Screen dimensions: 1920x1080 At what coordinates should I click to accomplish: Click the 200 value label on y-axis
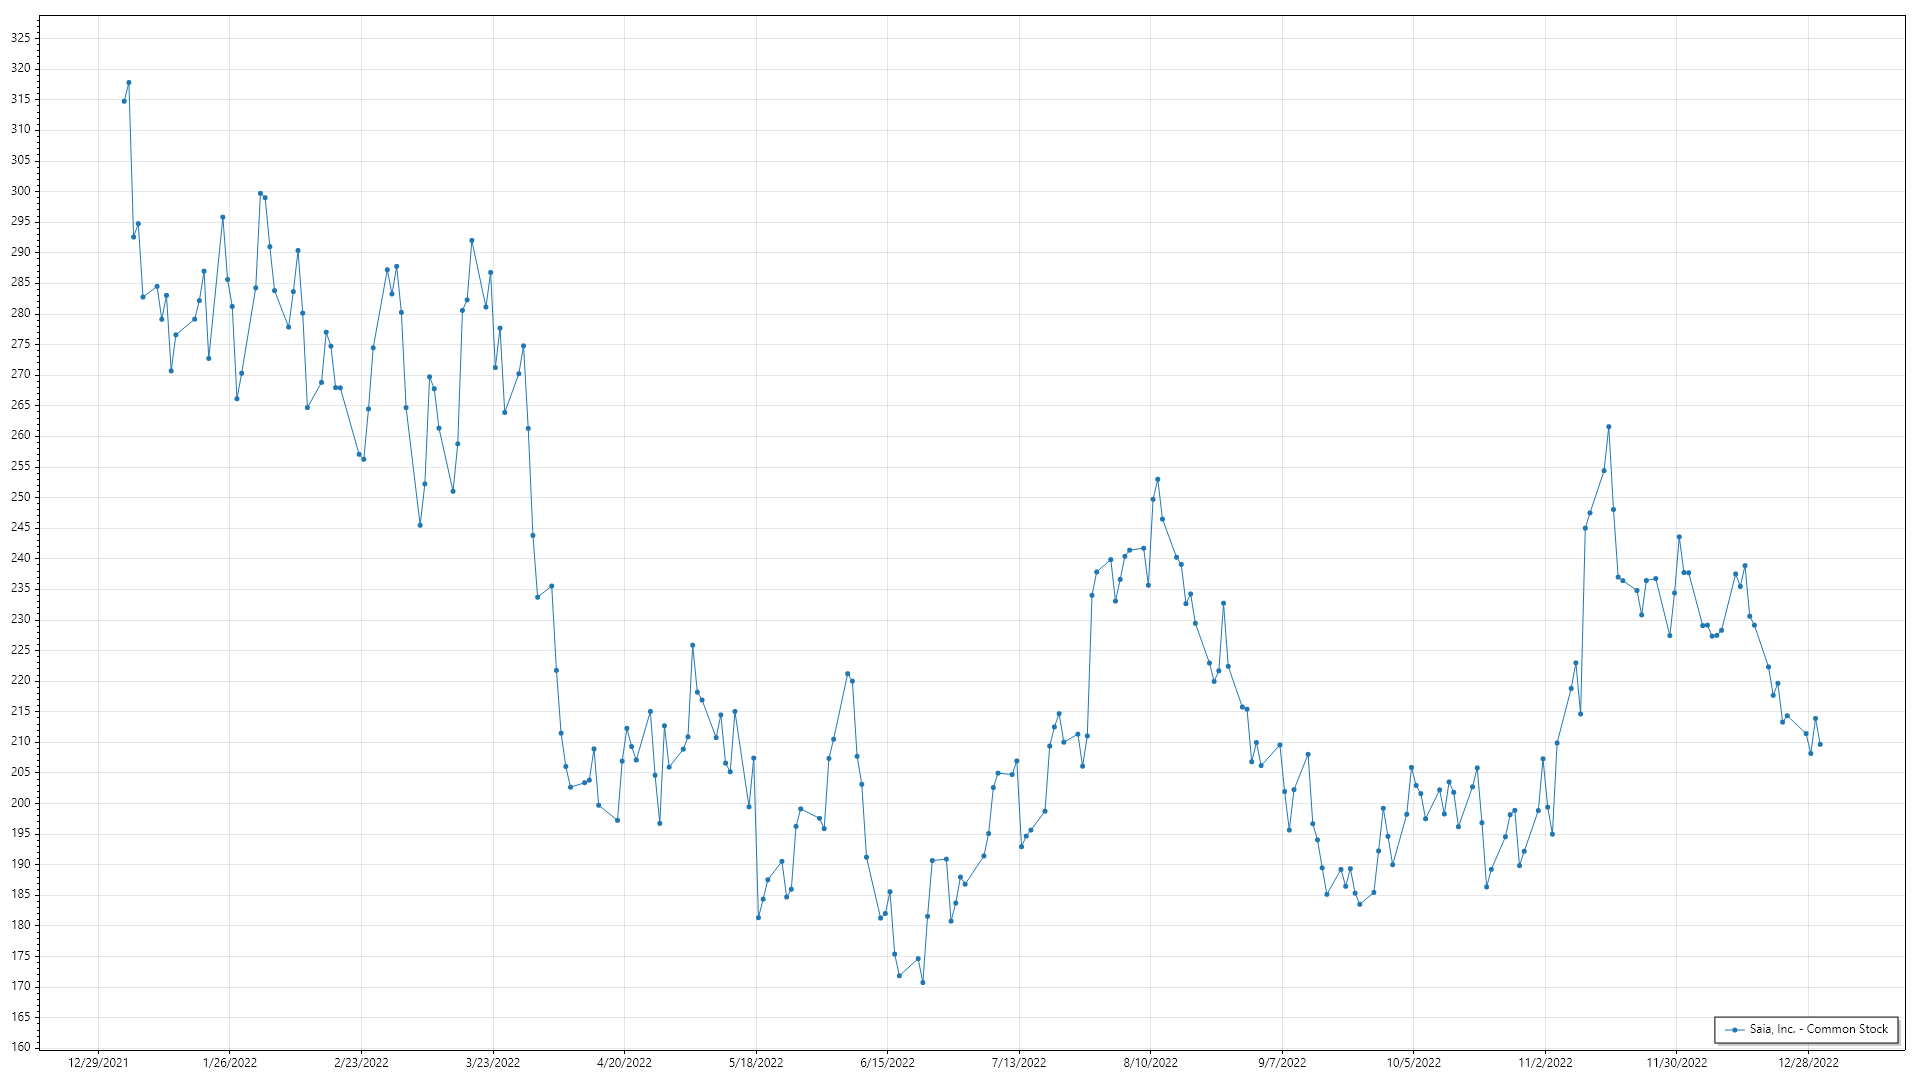pyautogui.click(x=21, y=803)
